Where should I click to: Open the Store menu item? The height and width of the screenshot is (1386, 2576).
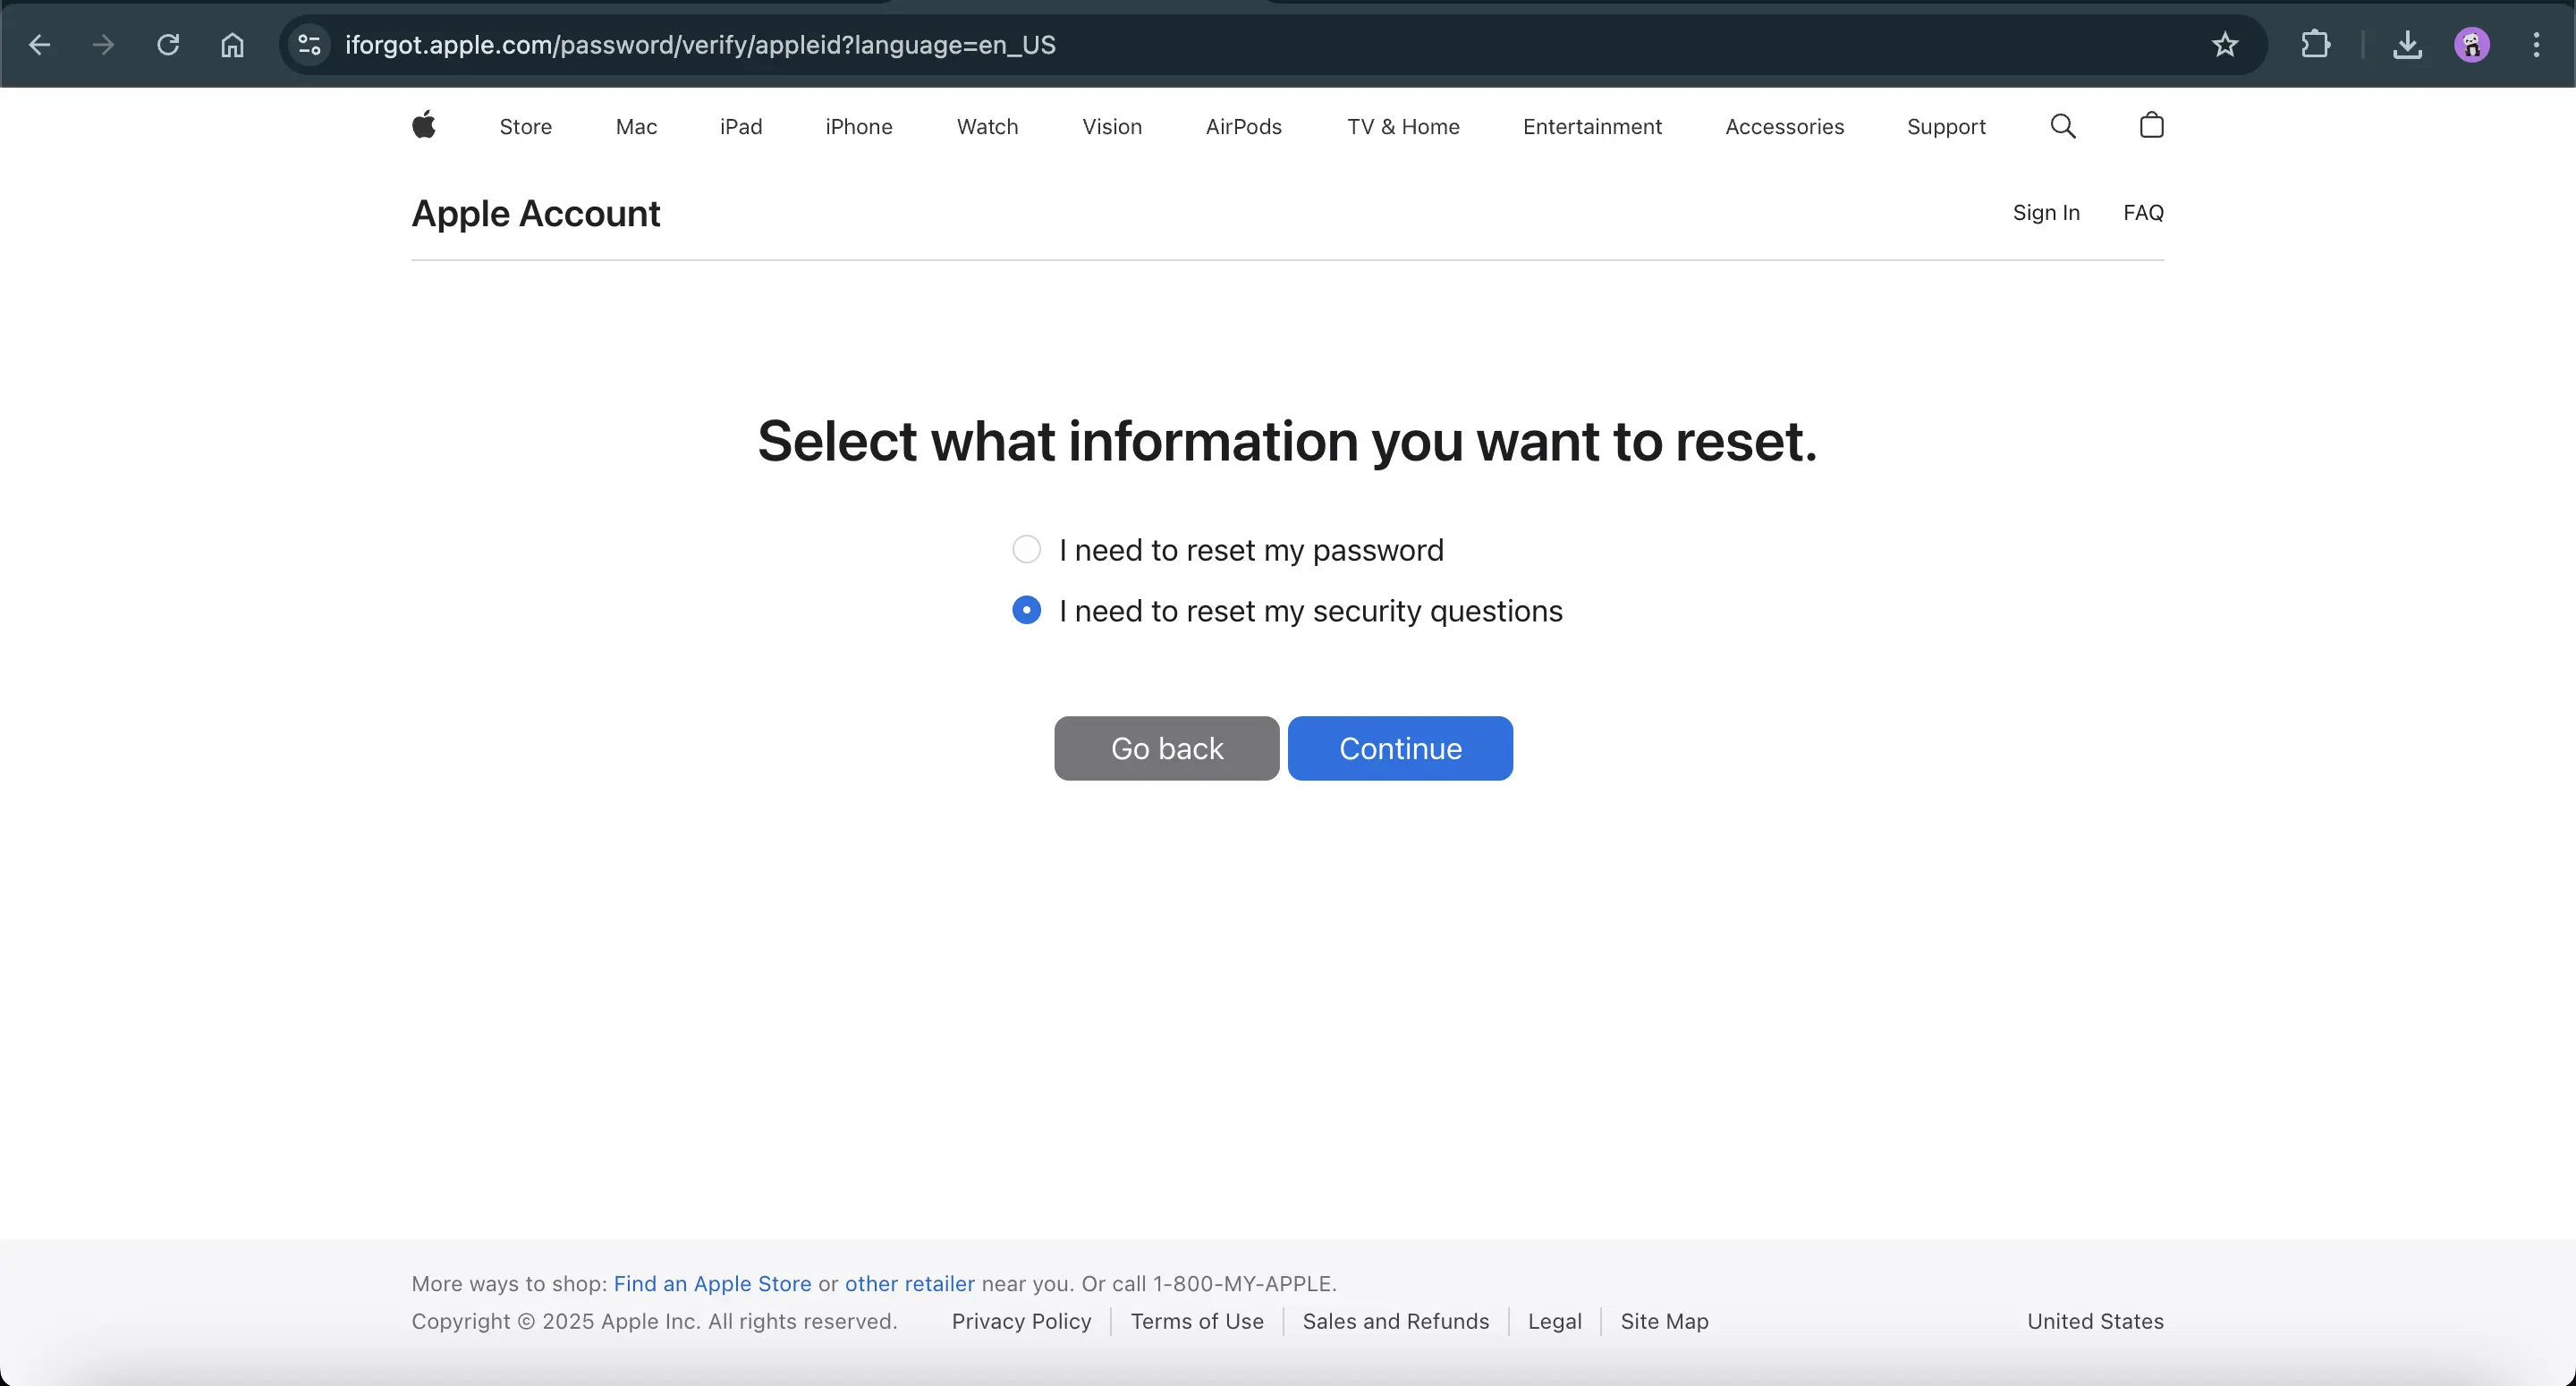(525, 127)
